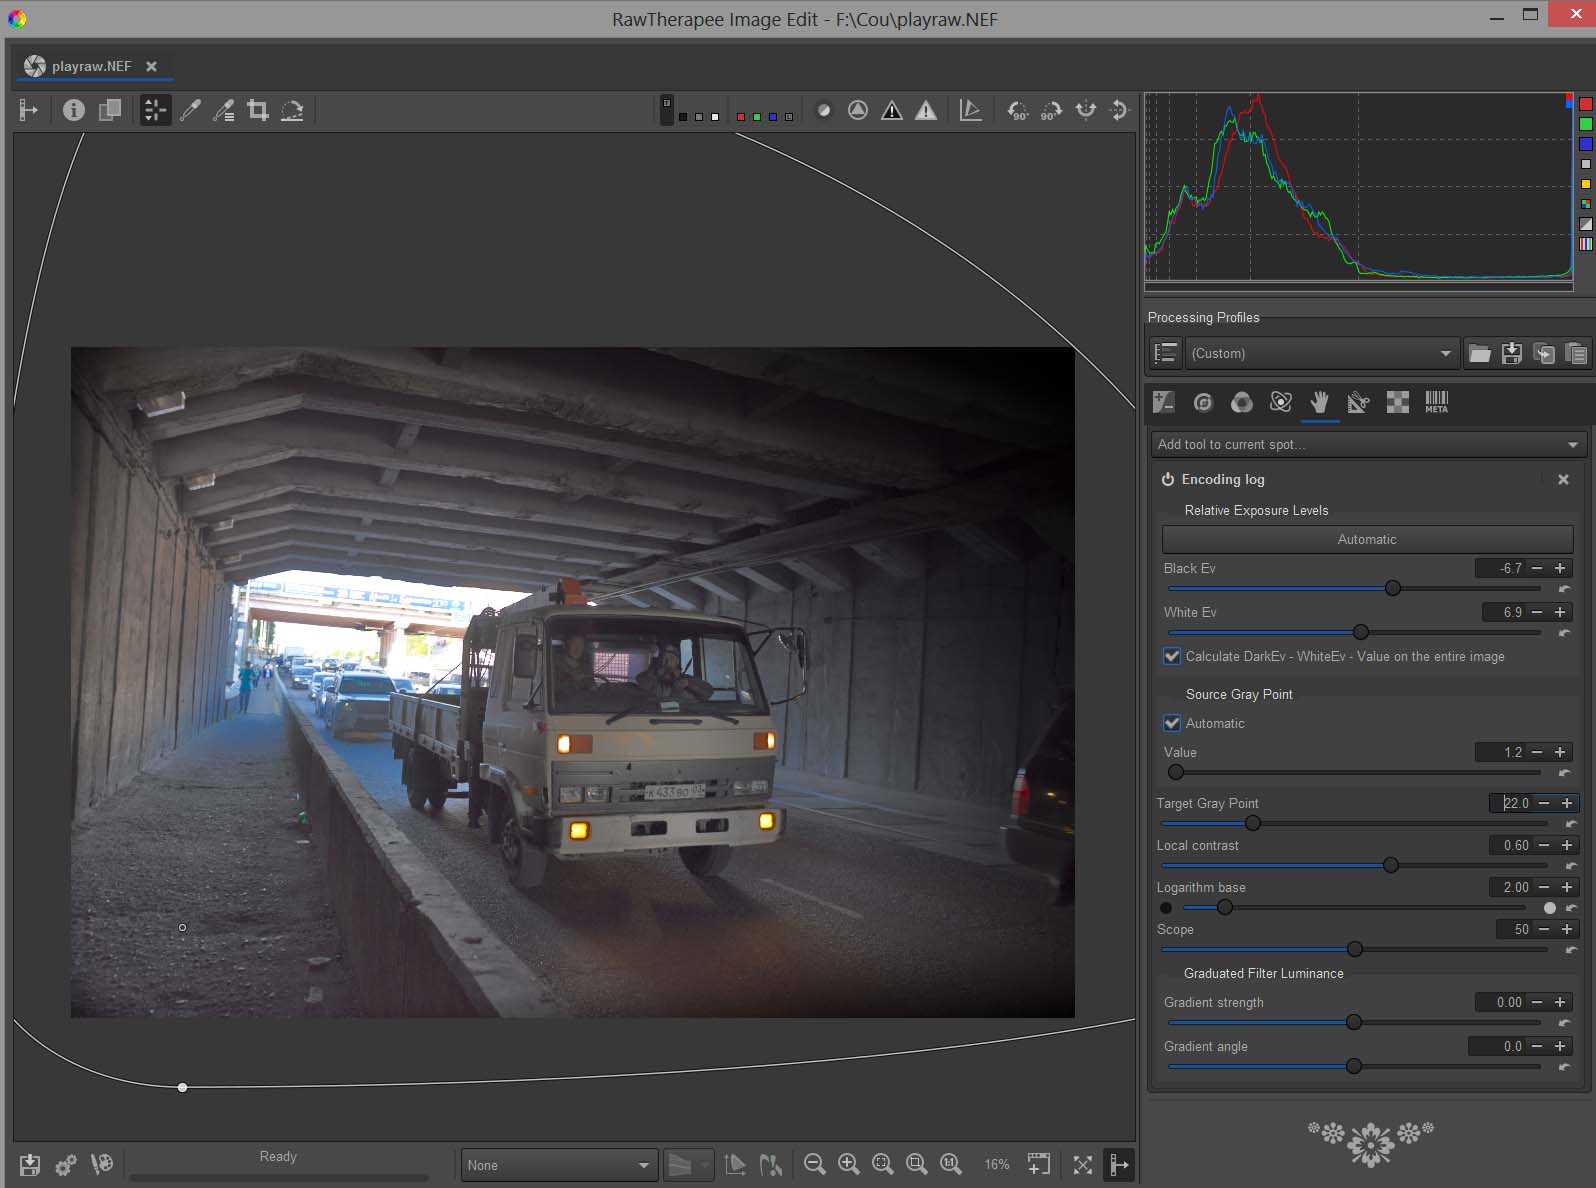
Task: Click the white balance picker icon
Action: (x=190, y=110)
